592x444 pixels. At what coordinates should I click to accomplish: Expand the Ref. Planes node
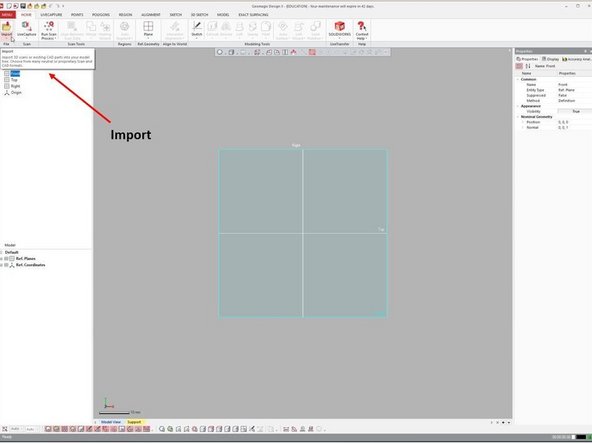(x=2, y=259)
